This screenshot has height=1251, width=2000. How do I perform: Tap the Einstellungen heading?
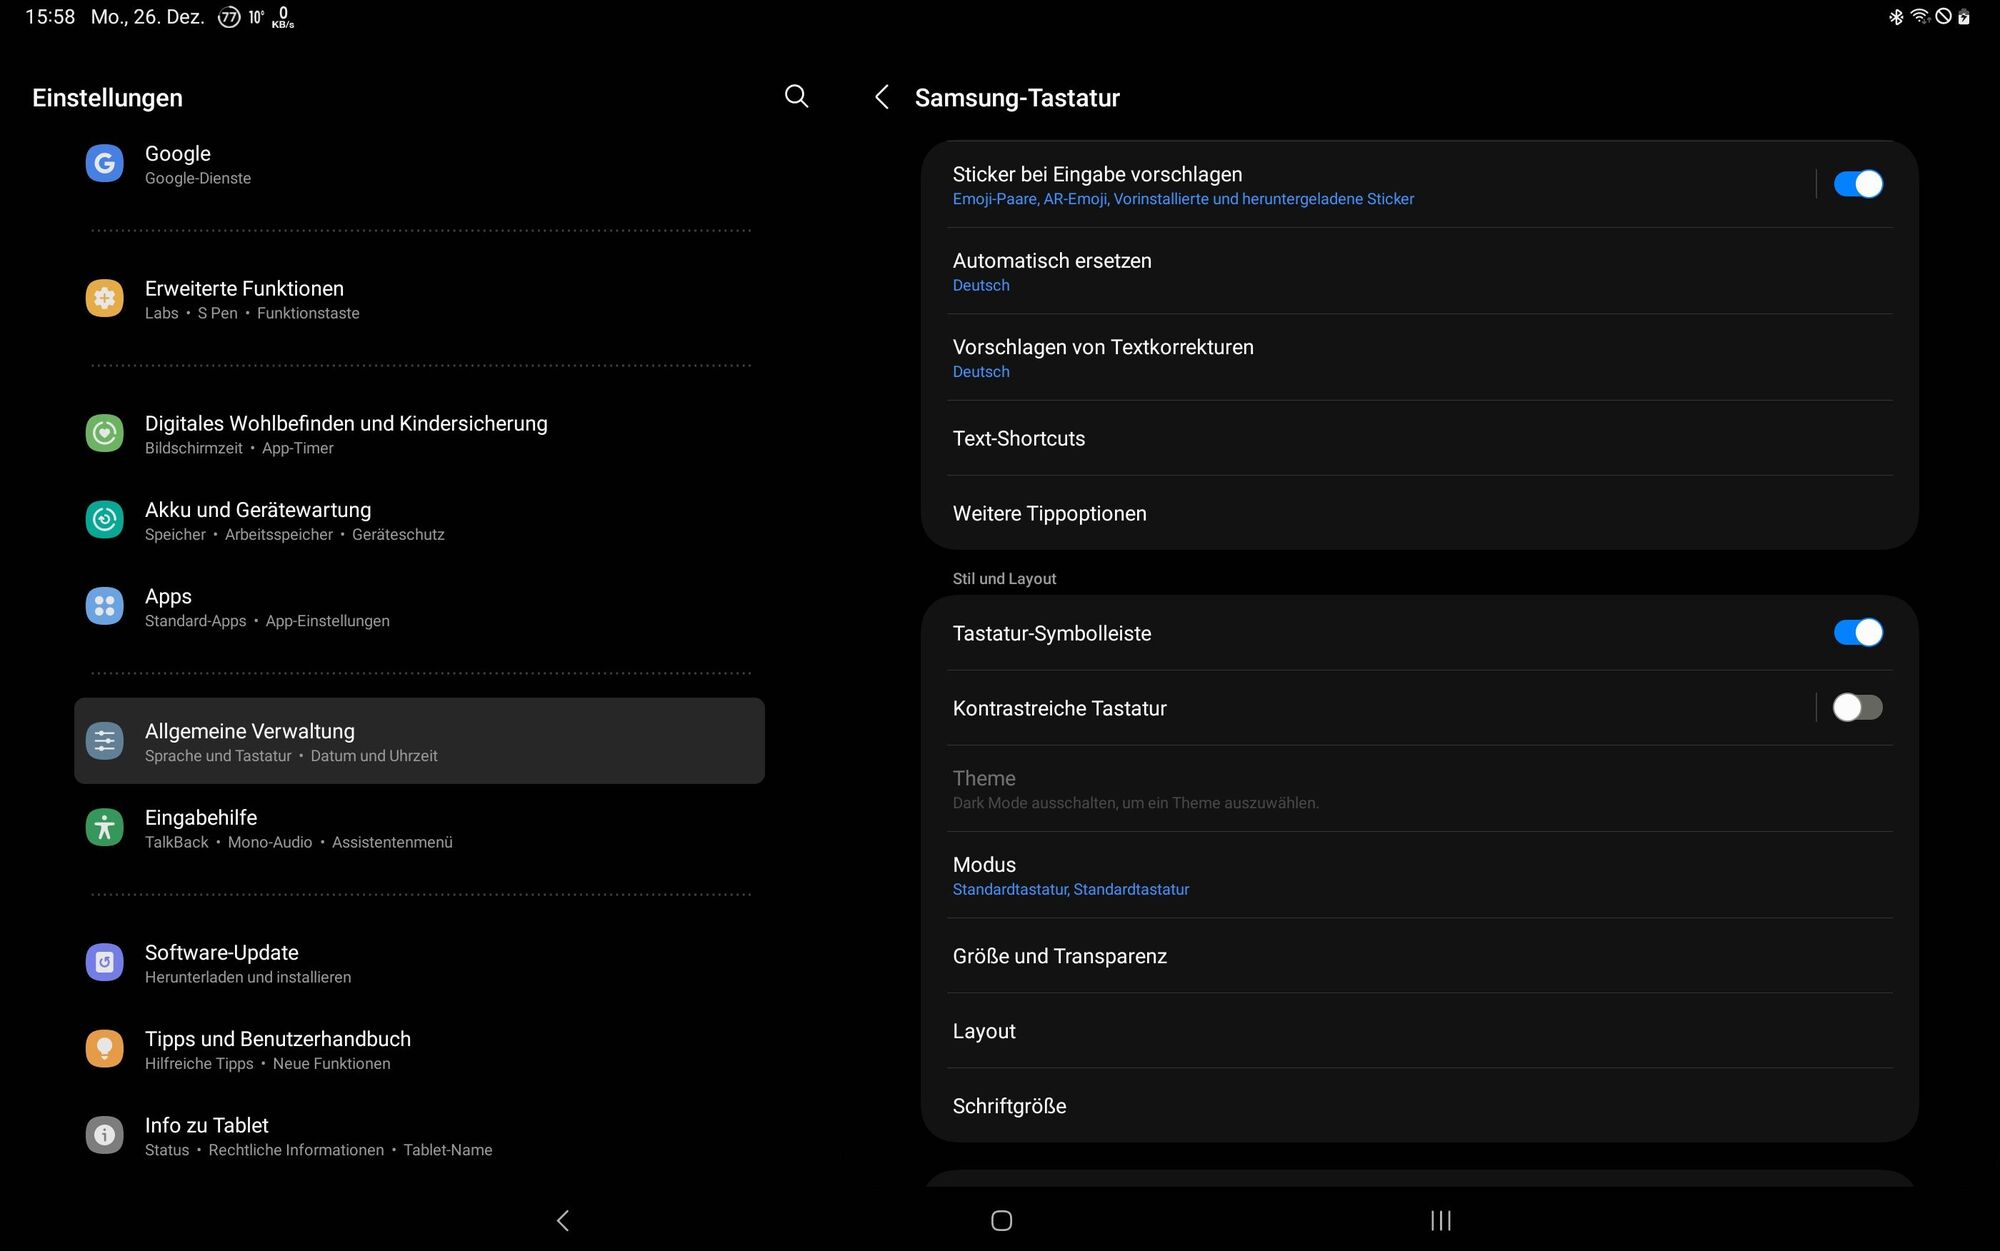tap(107, 98)
